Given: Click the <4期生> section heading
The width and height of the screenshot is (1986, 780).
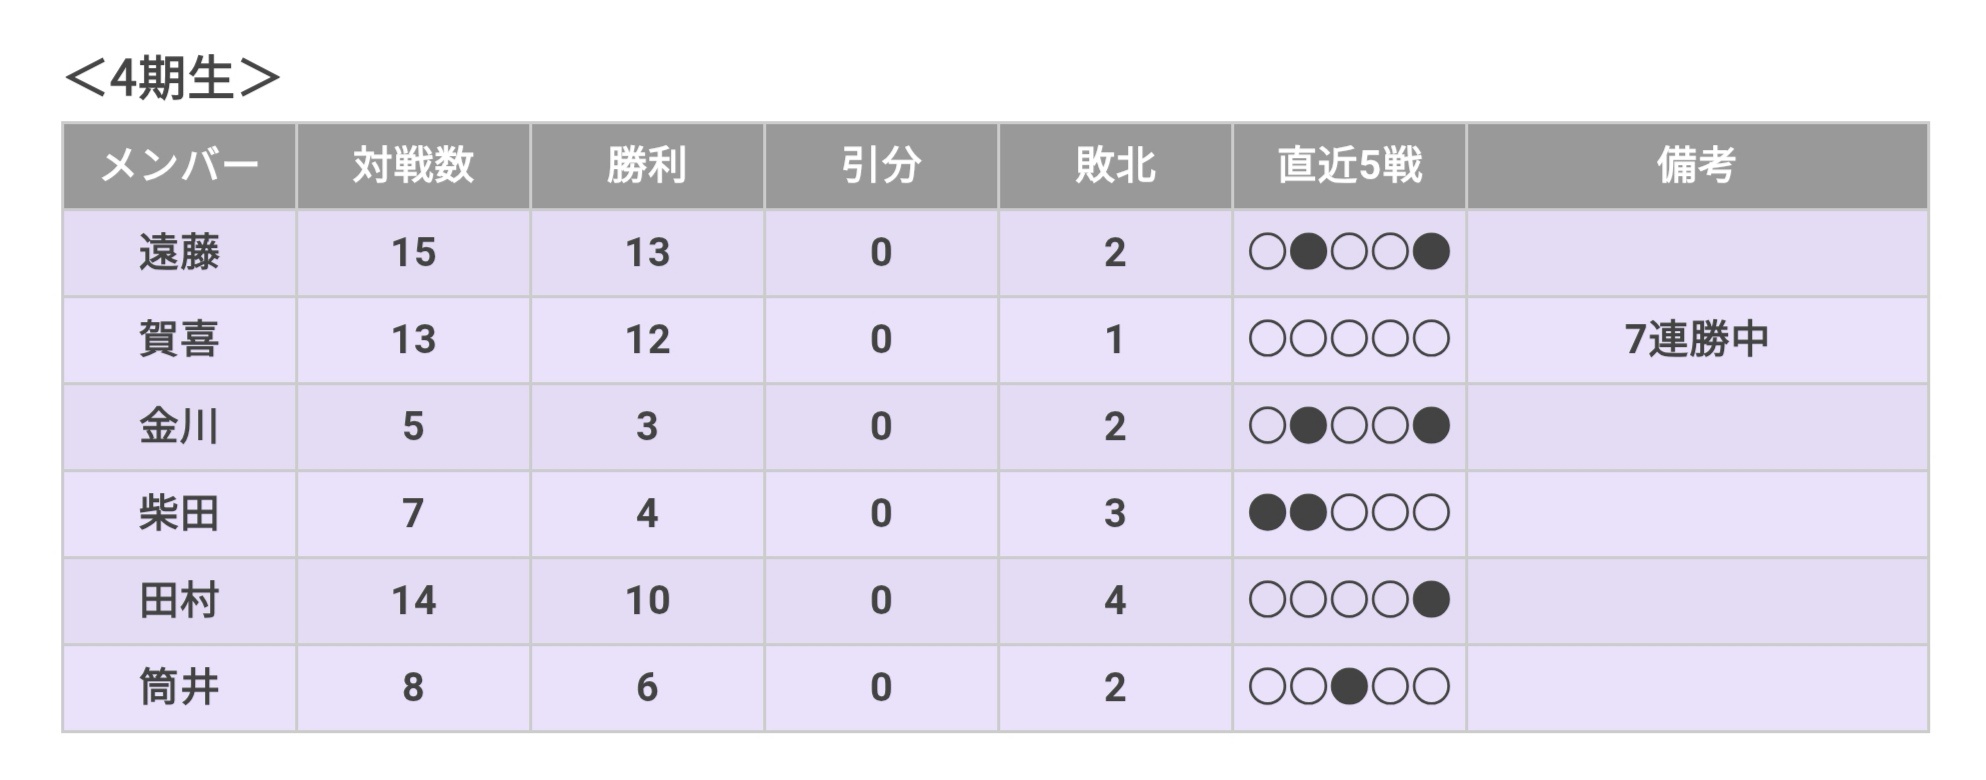Looking at the screenshot, I should (171, 78).
